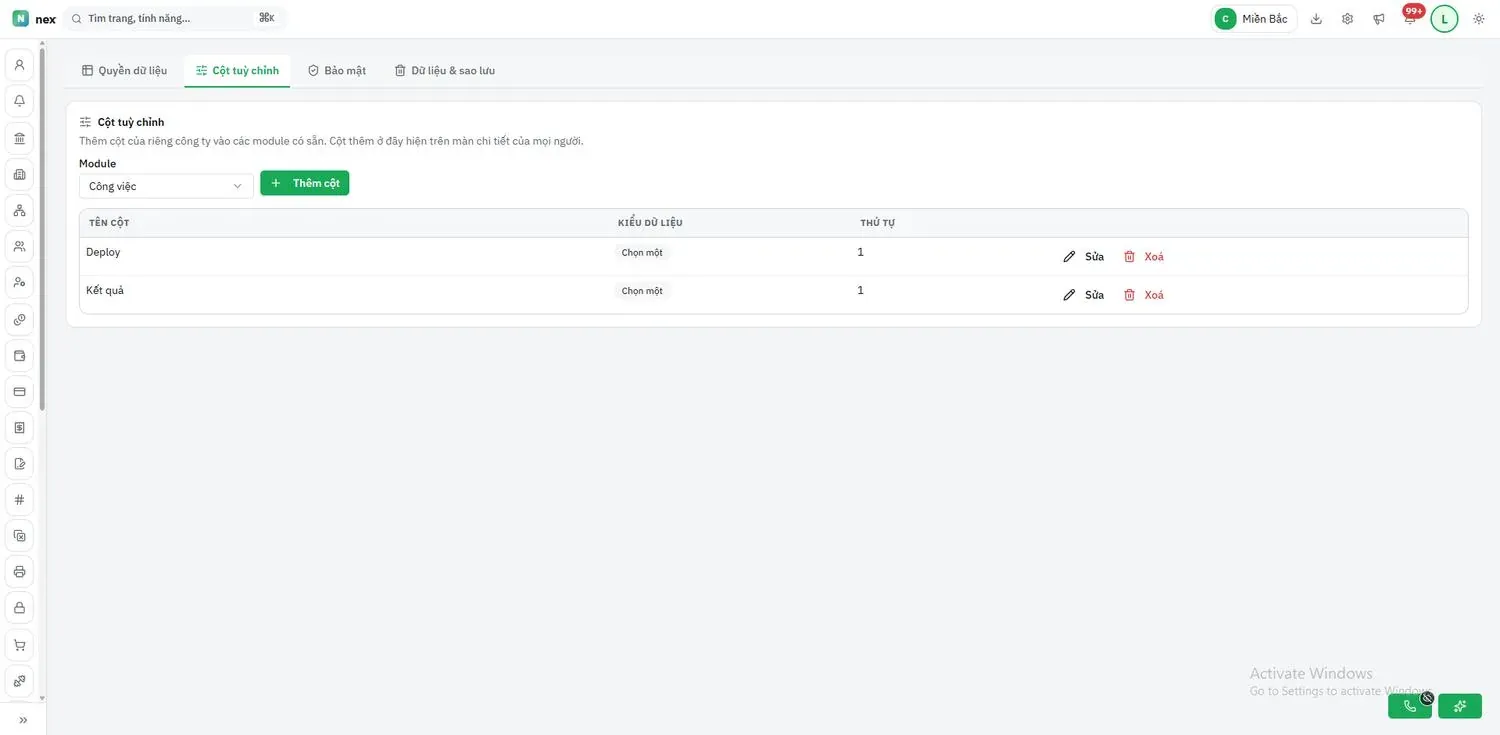Open the printer icon in the sidebar

(x=19, y=572)
